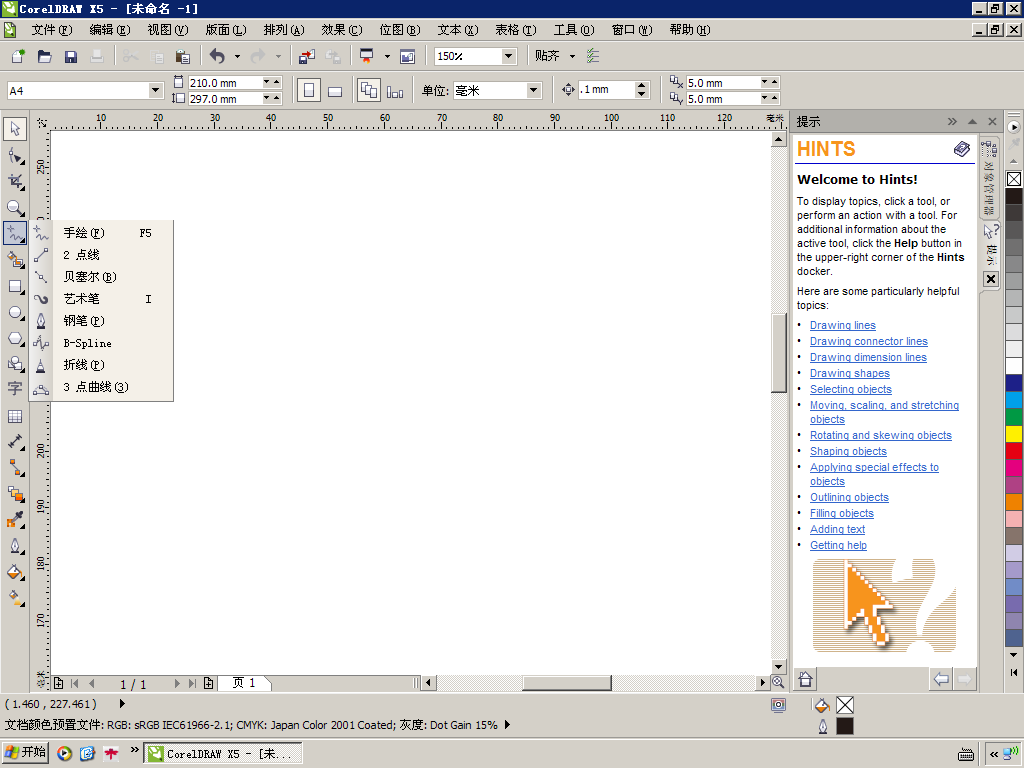This screenshot has height=768, width=1024.
Task: Click the horizontal scrollbar thumb
Action: point(567,683)
